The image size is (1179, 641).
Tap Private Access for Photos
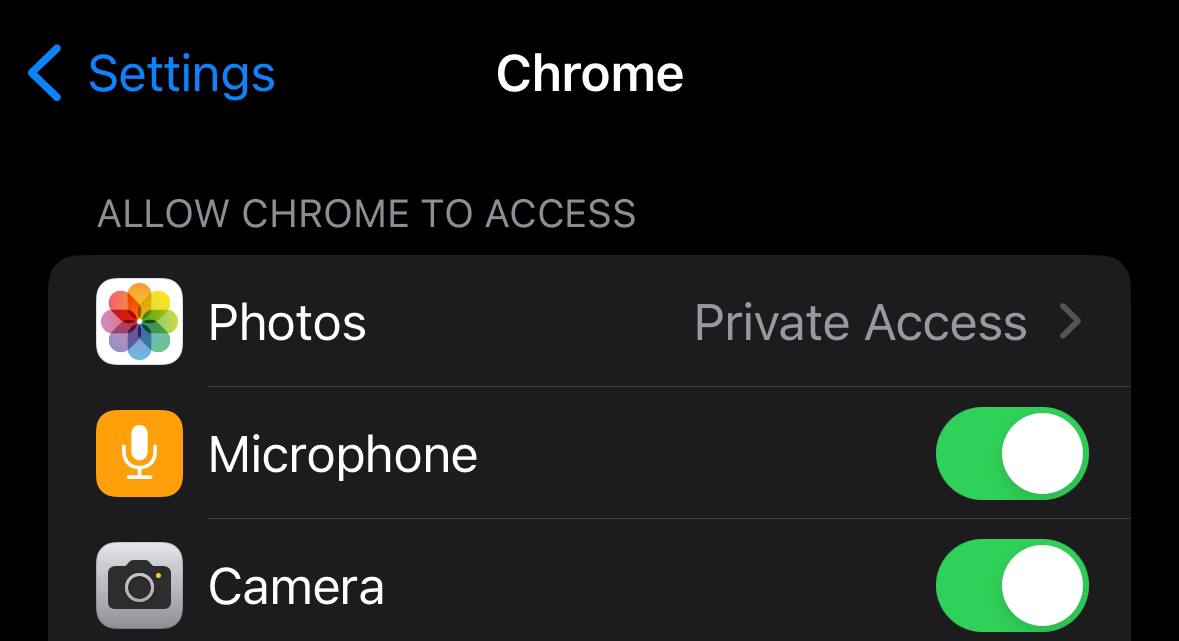tap(862, 321)
